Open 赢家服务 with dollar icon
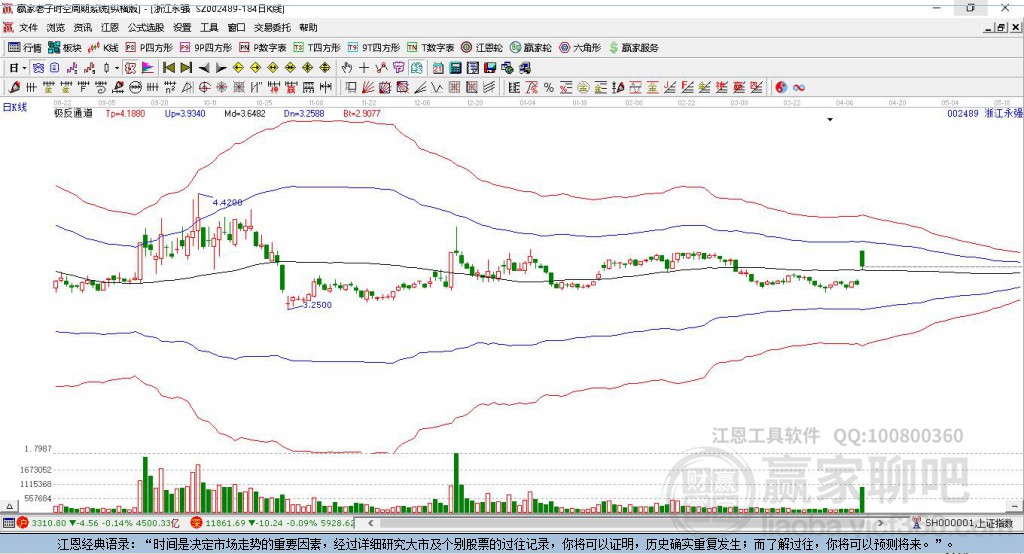The image size is (1024, 554). click(634, 48)
